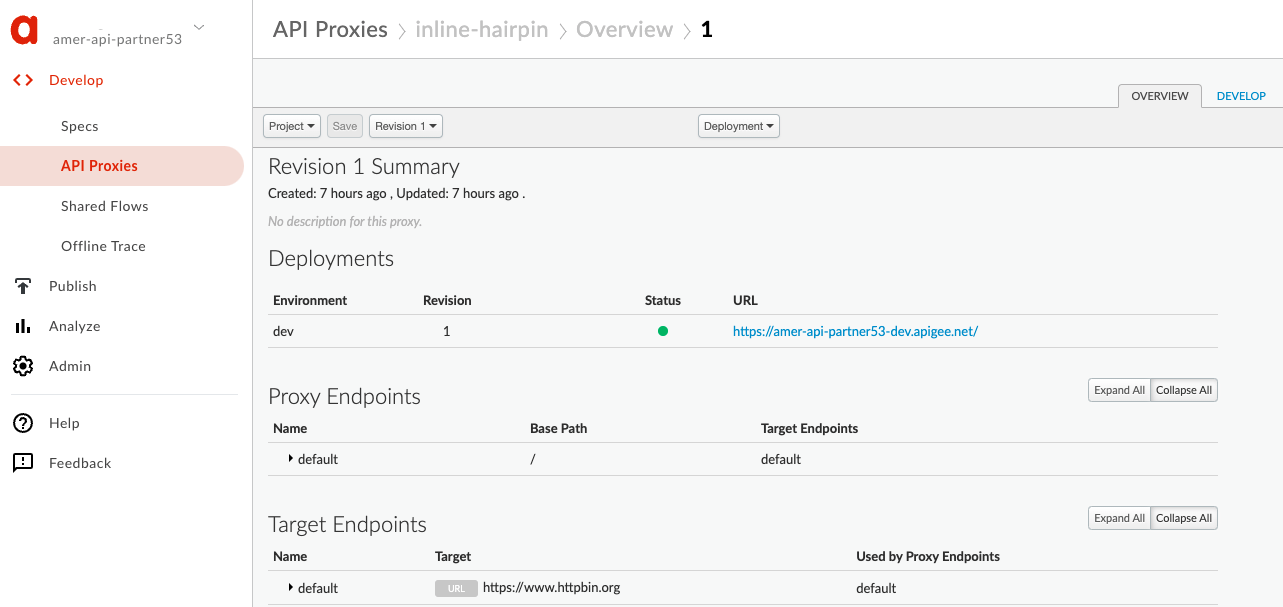Click the Apigee logo icon
Screen dimensions: 1283x607
[24, 30]
